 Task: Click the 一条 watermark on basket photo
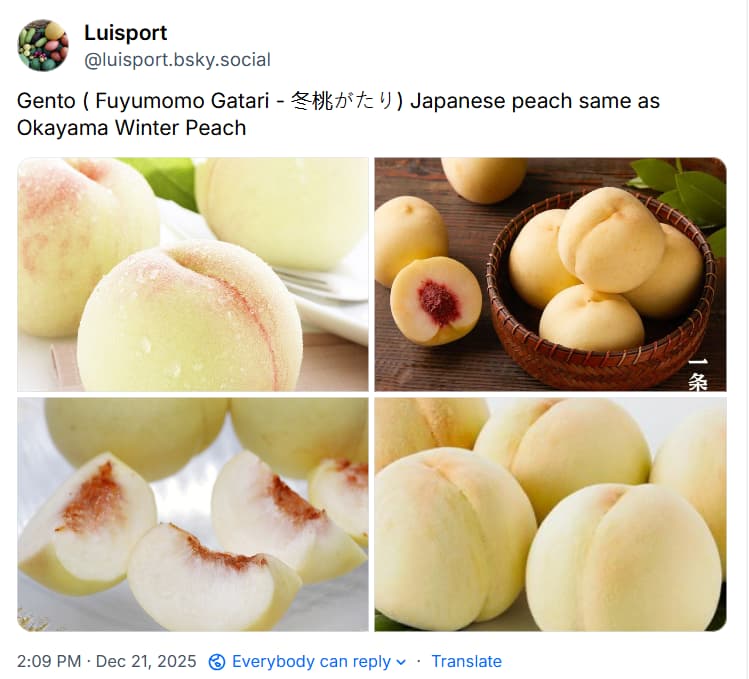[698, 375]
